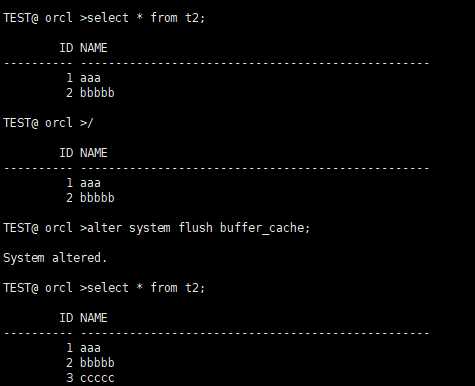Viewport: 475px width, 386px height.
Task: Click the 'alter system flush buffer_cache;' command text
Action: [199, 228]
